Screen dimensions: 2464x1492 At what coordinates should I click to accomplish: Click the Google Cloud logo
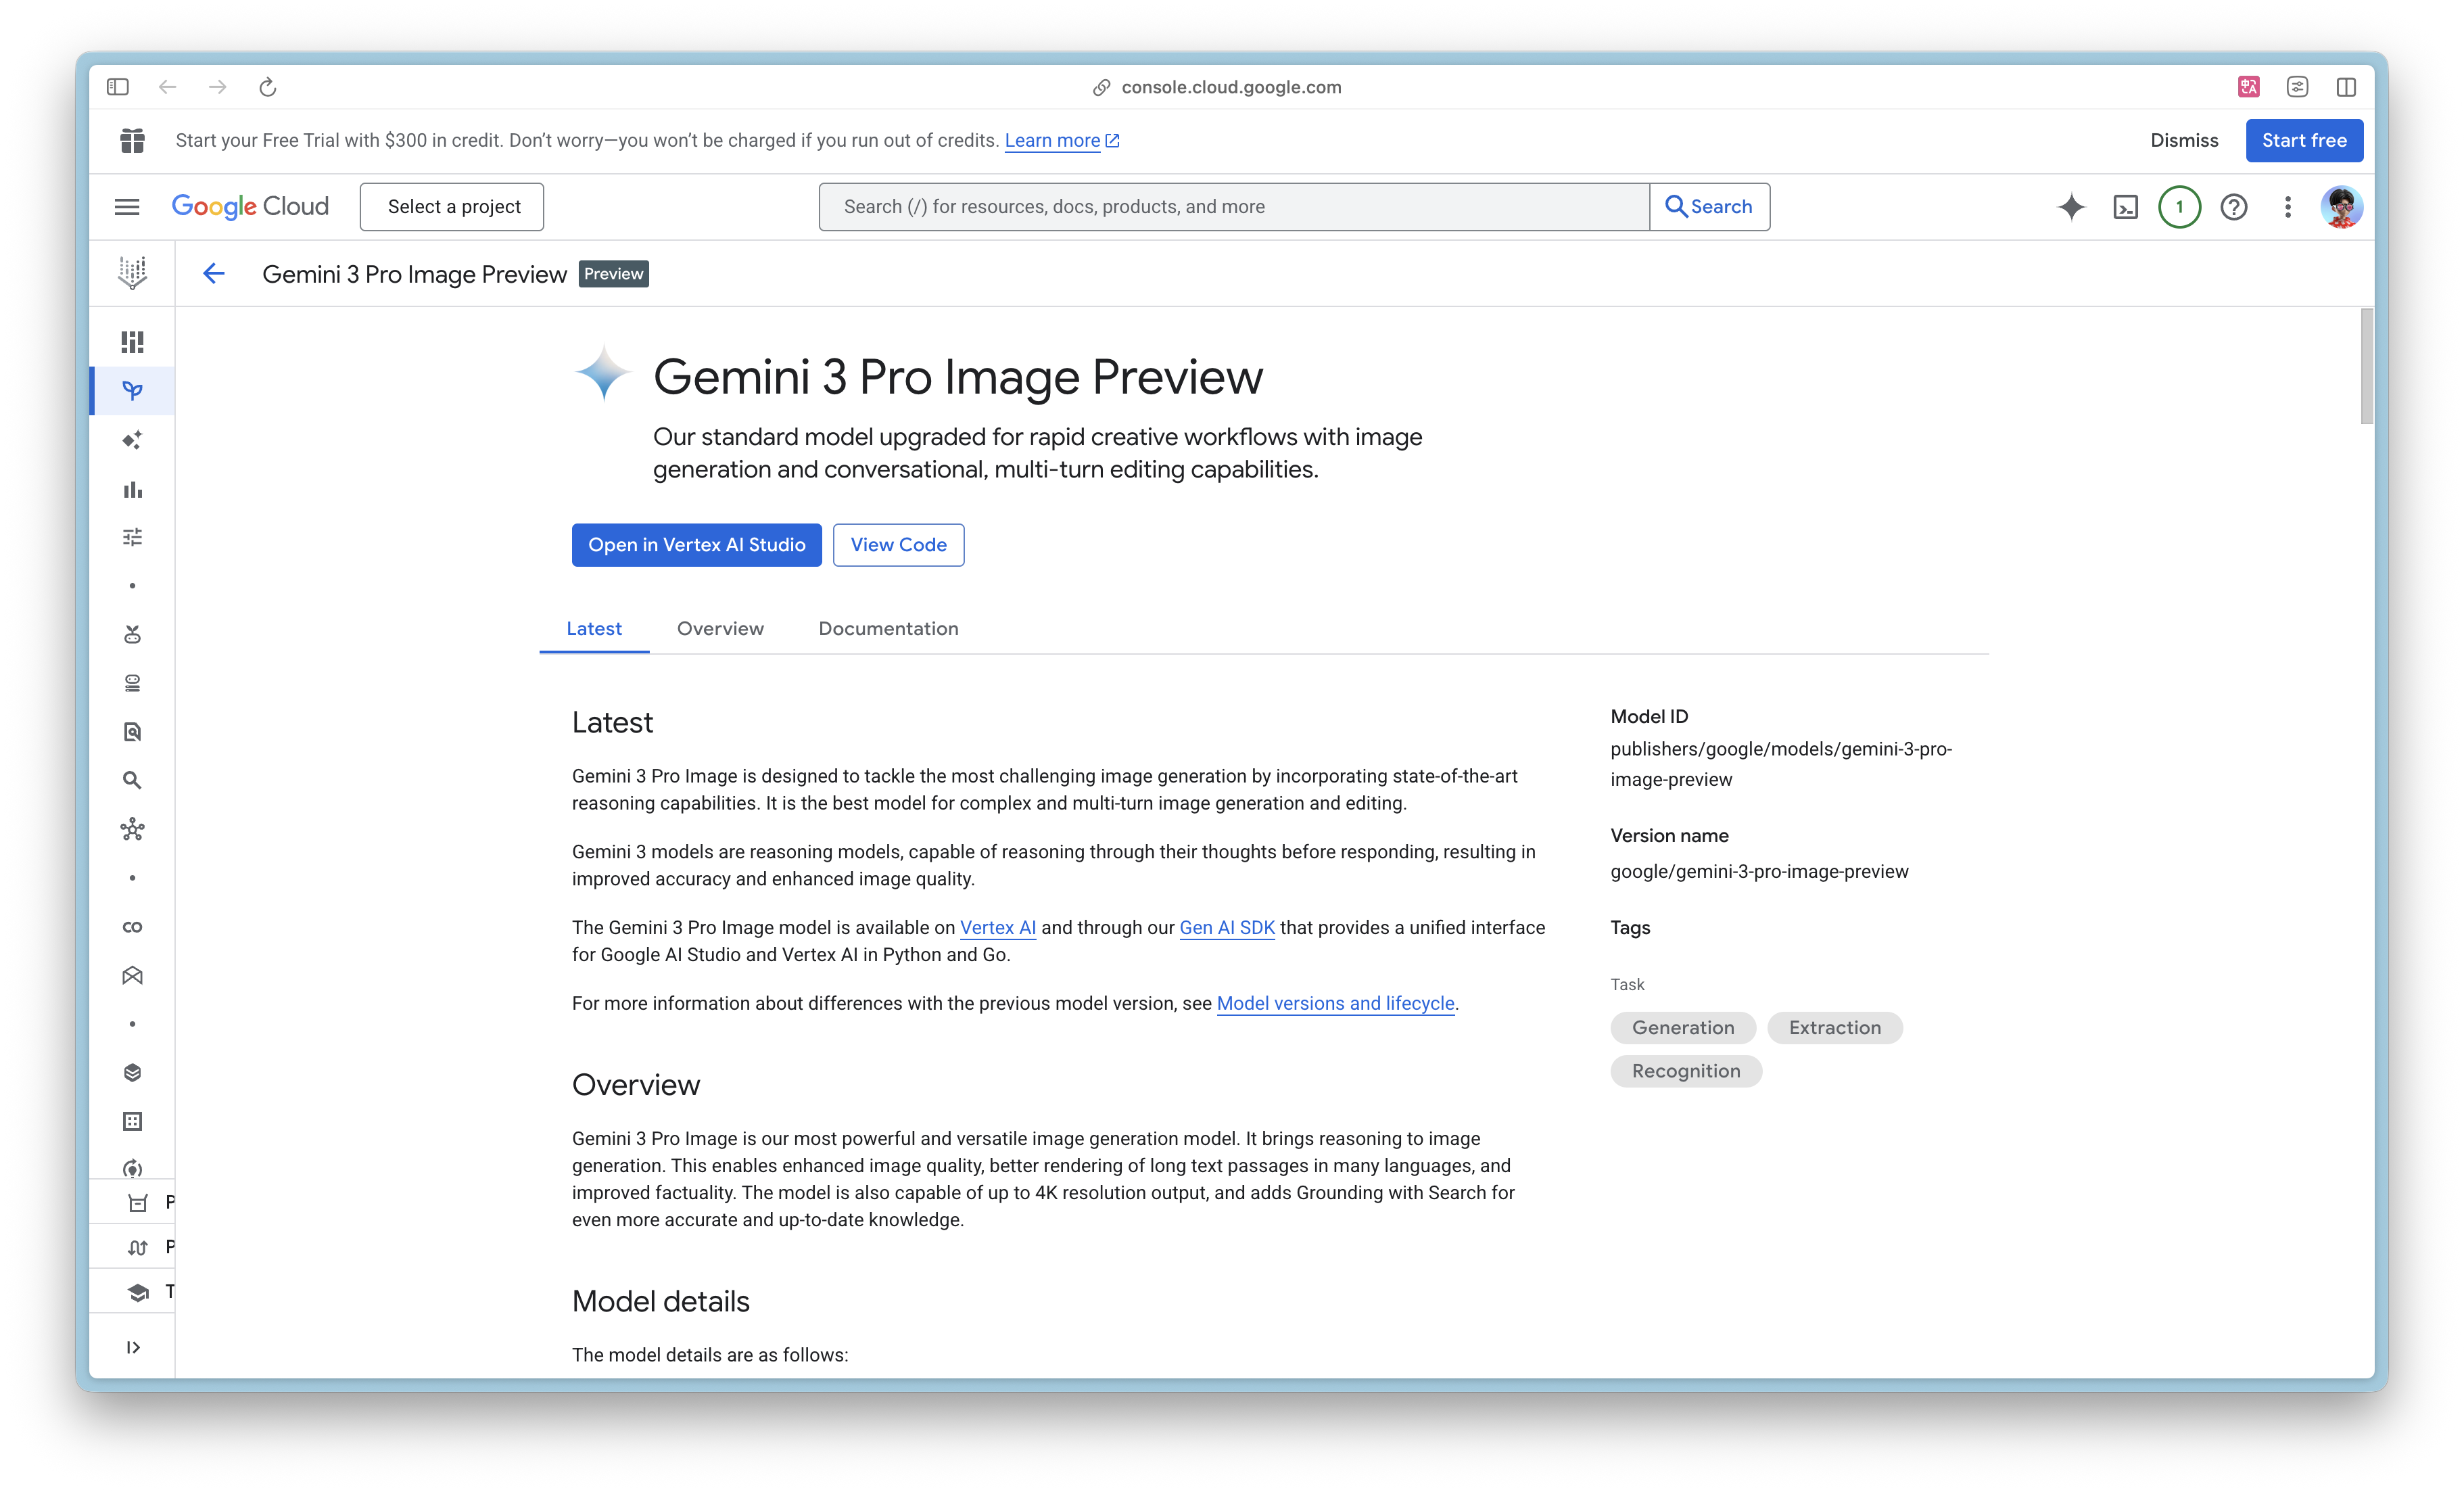tap(250, 206)
